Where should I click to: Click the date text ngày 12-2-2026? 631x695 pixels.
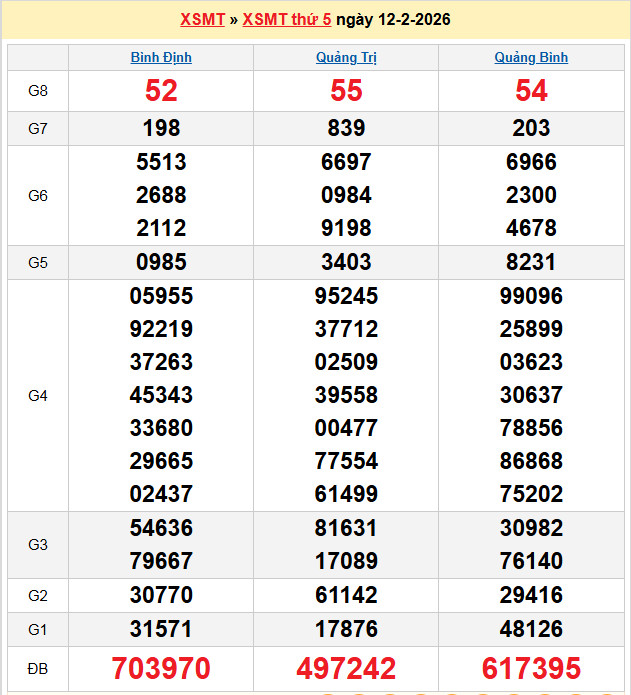pos(393,20)
